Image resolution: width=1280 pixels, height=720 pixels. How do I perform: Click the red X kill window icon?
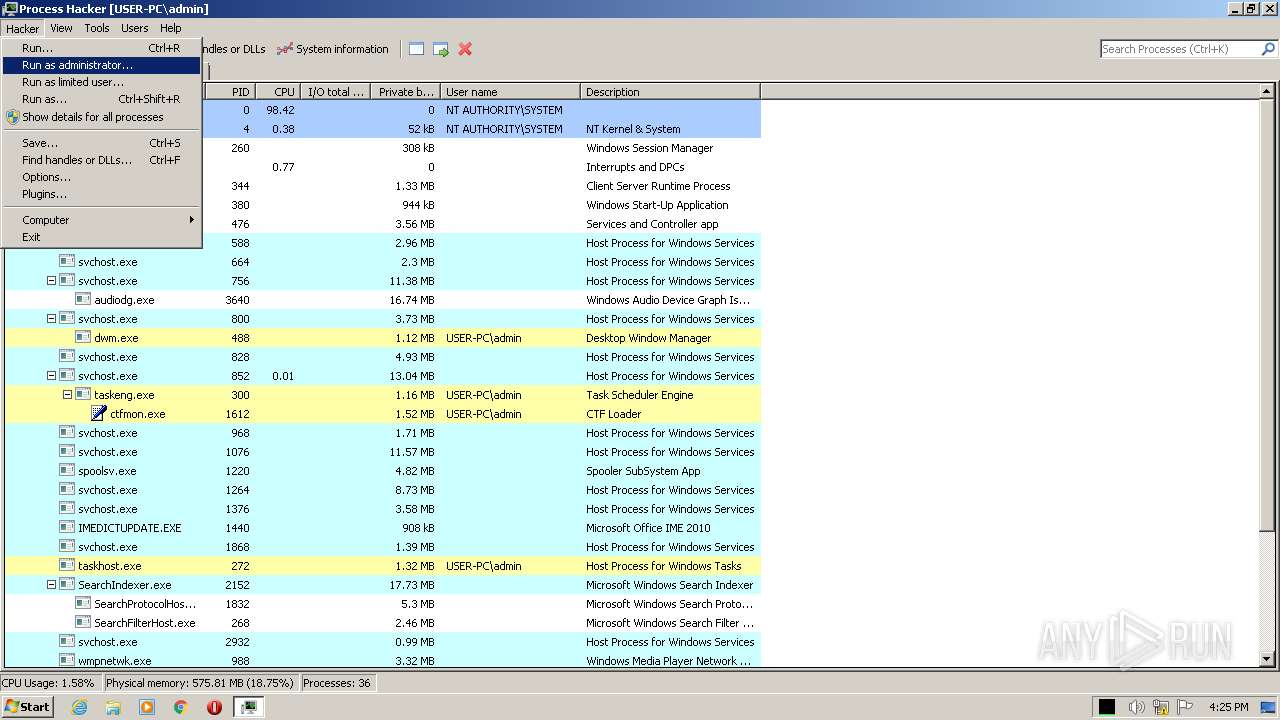pos(465,49)
